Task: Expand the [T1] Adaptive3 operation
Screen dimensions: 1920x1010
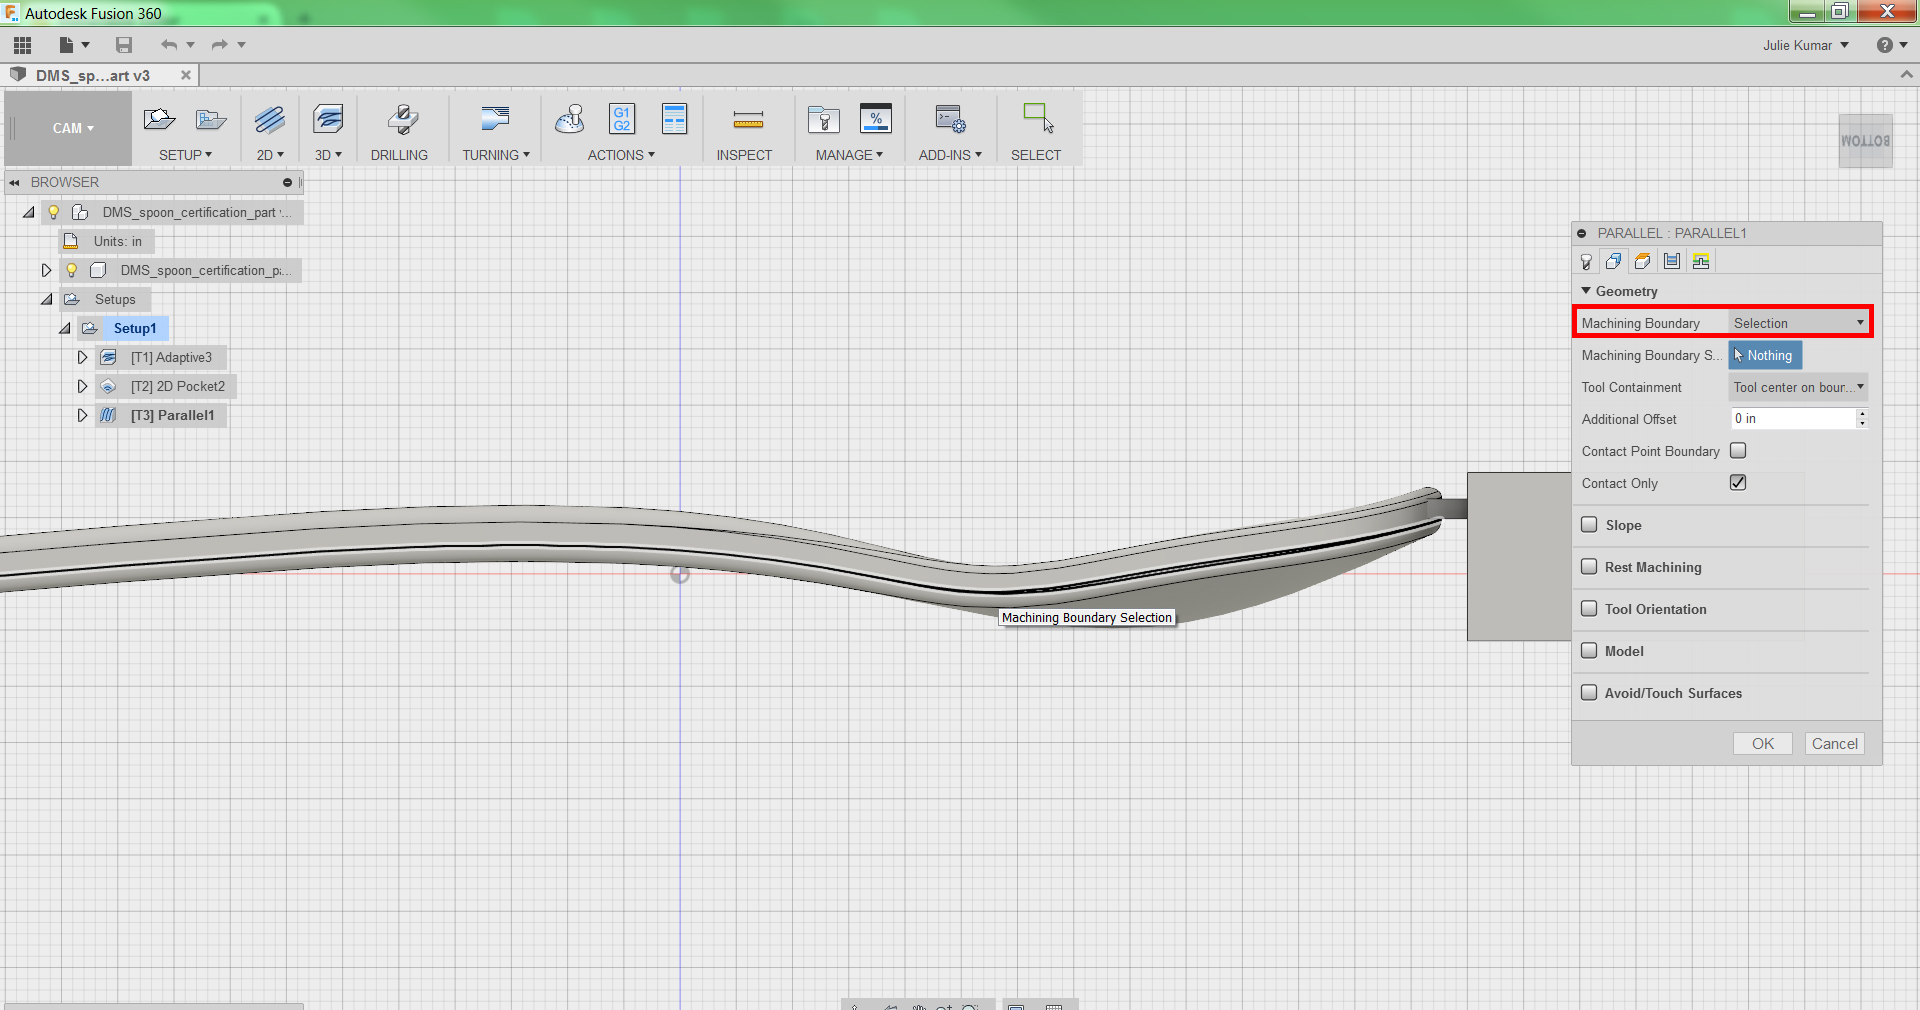Action: (x=82, y=357)
